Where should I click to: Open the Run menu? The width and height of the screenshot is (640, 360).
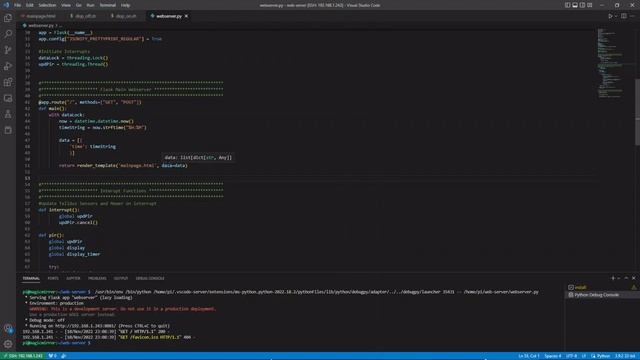click(x=91, y=5)
